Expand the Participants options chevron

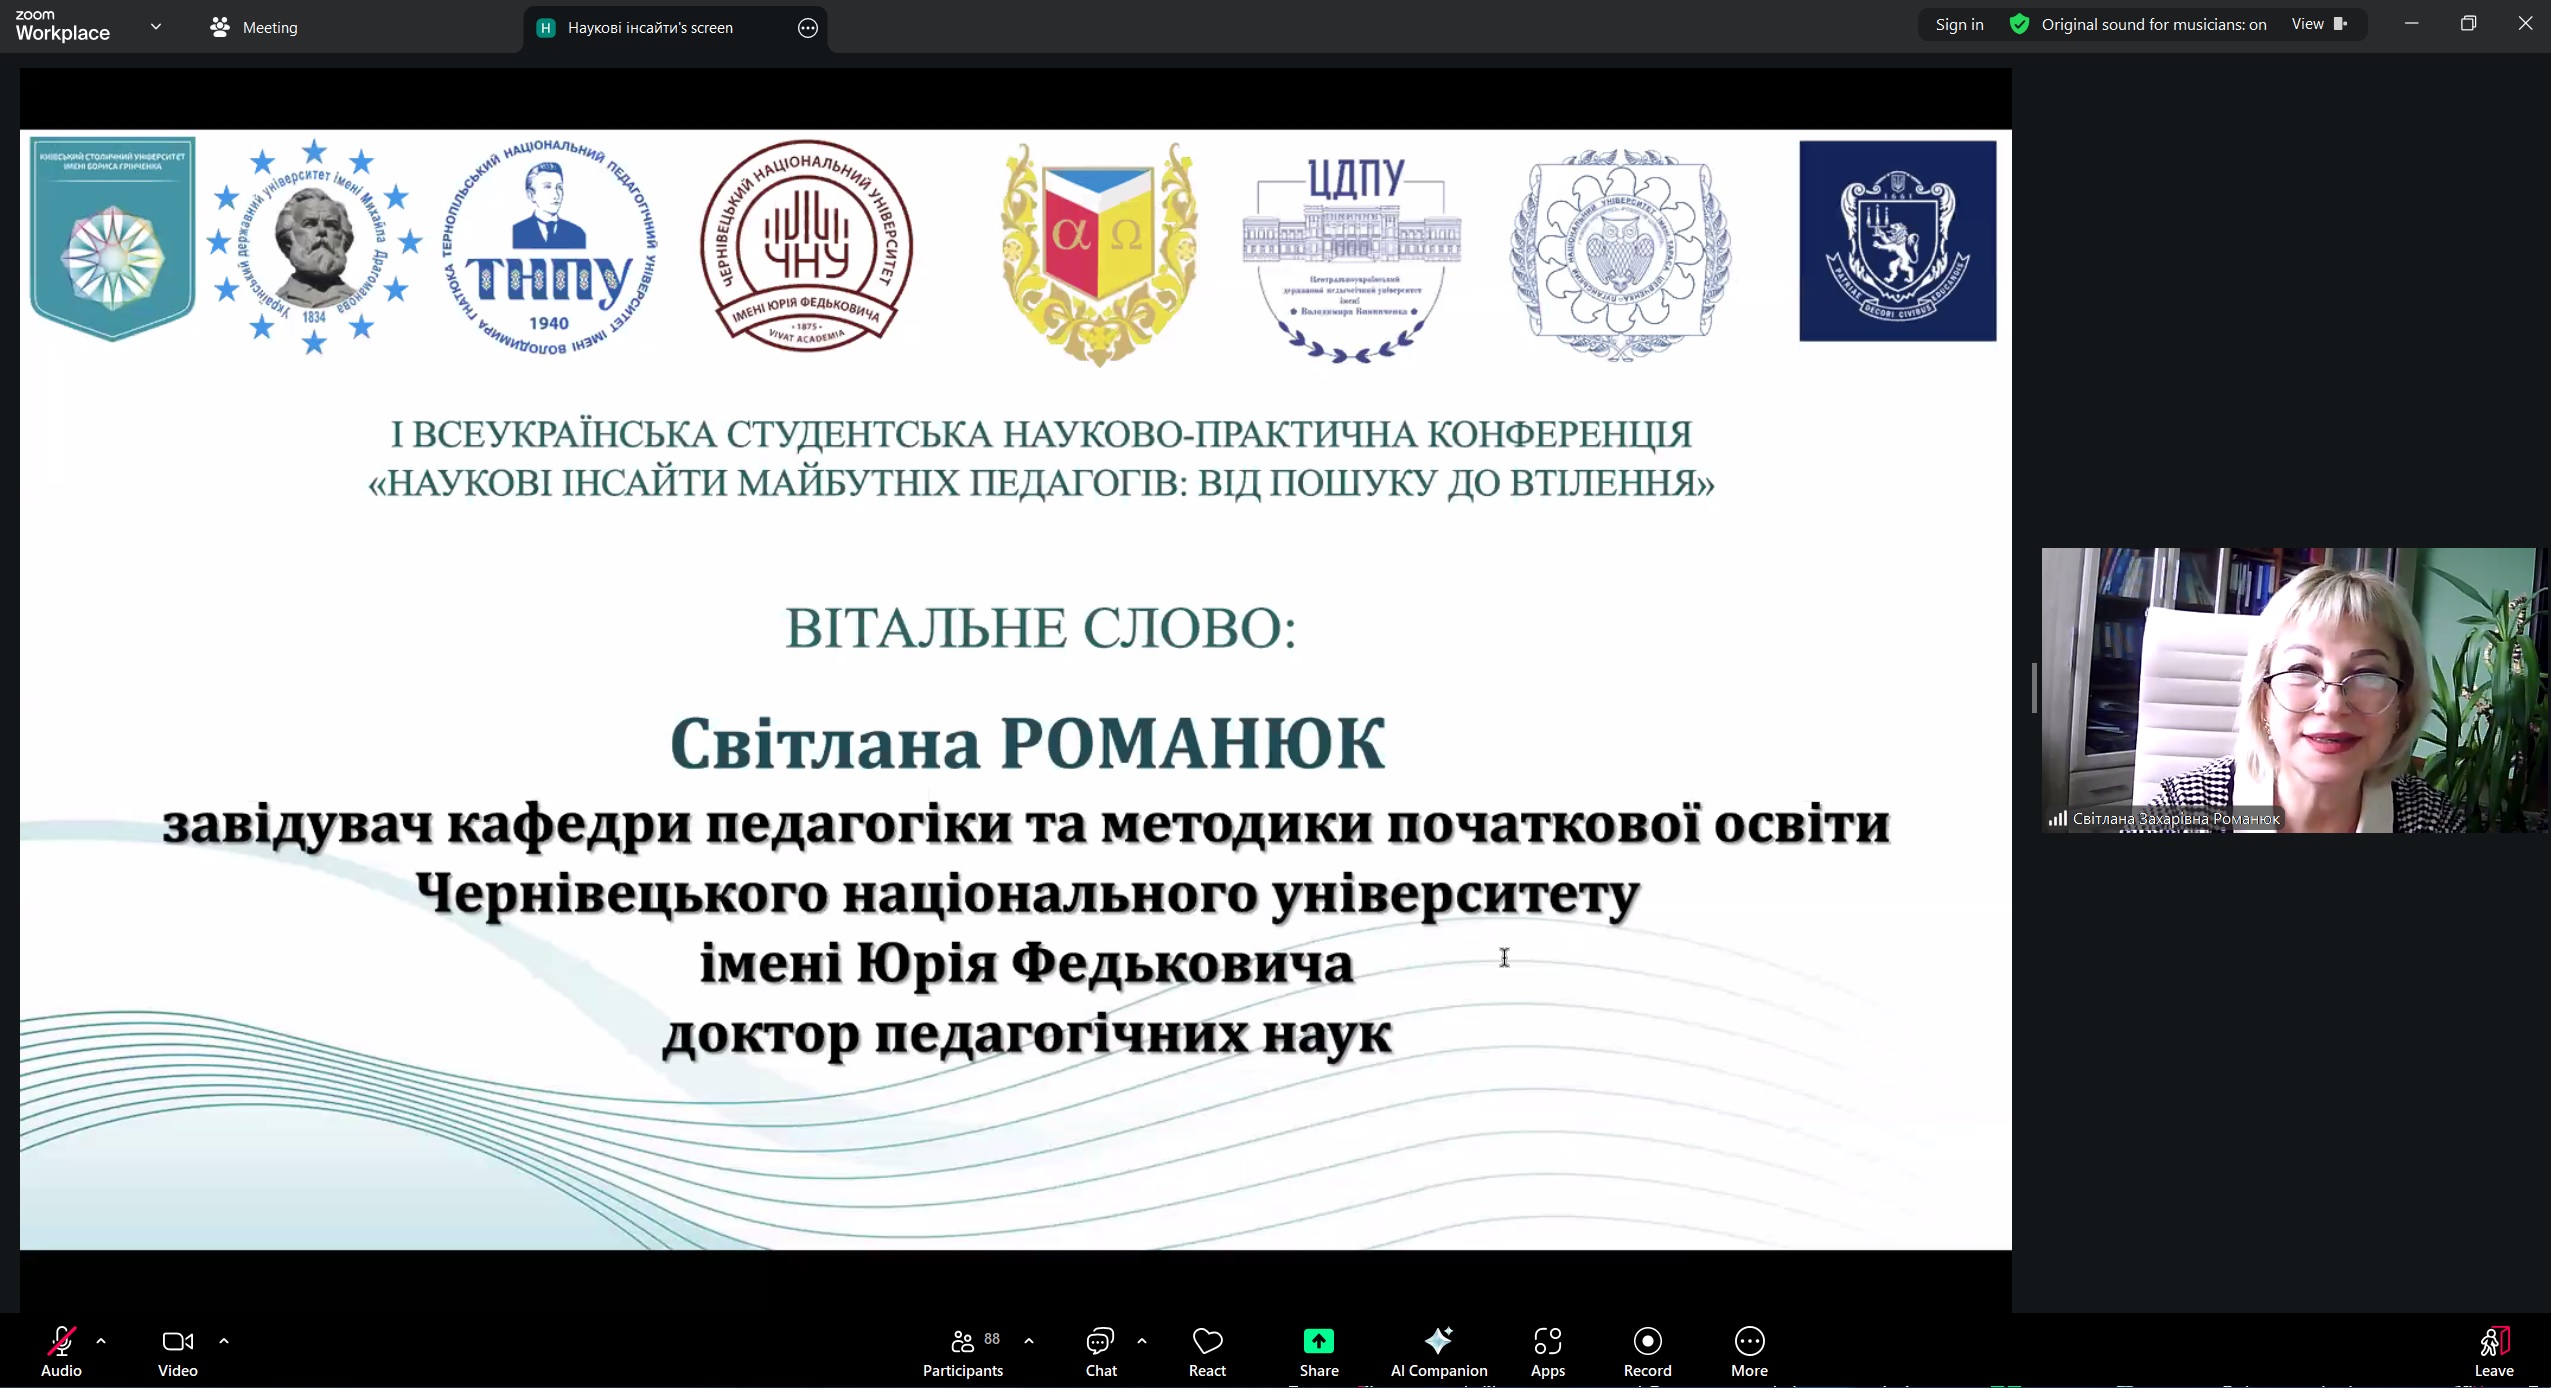1029,1341
